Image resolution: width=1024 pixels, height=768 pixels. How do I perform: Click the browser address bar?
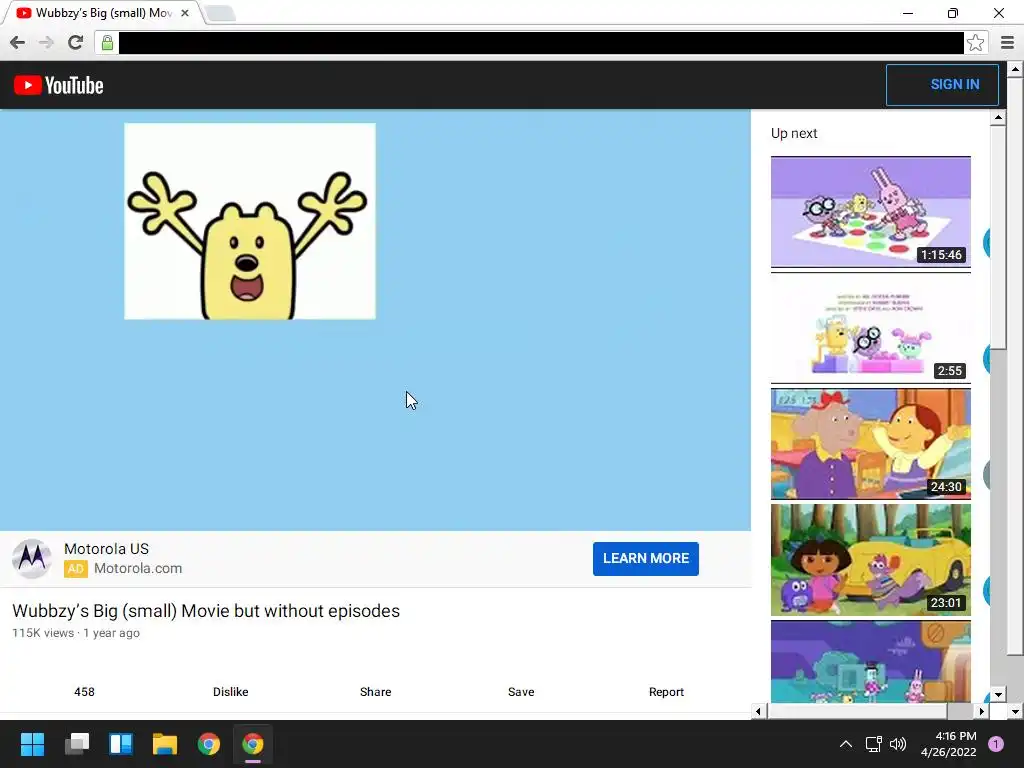click(541, 43)
